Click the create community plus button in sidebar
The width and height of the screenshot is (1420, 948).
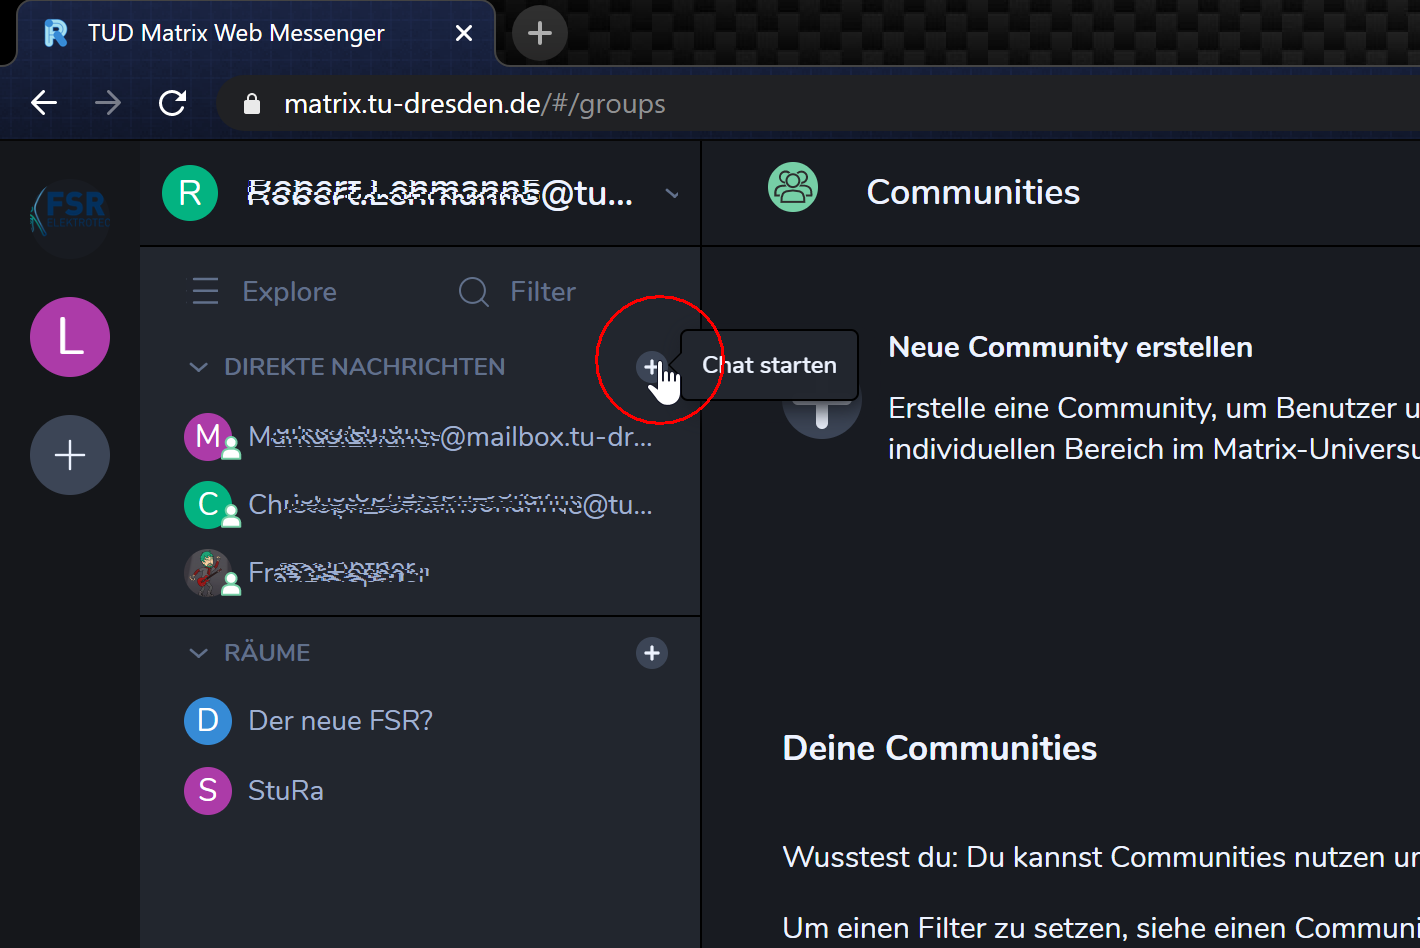pos(69,456)
